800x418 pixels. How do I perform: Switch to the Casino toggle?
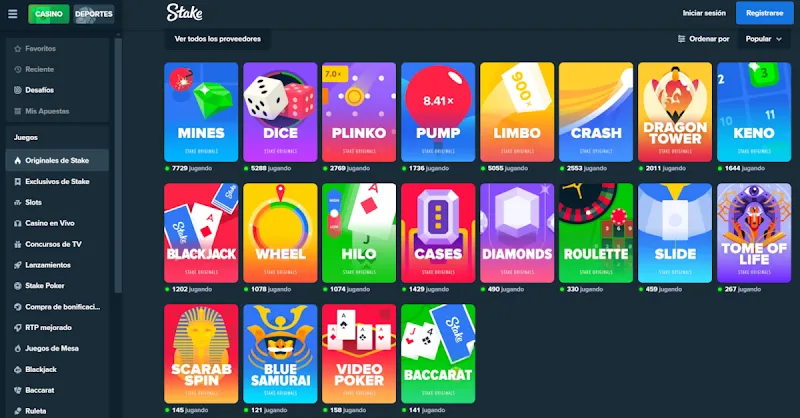[48, 14]
